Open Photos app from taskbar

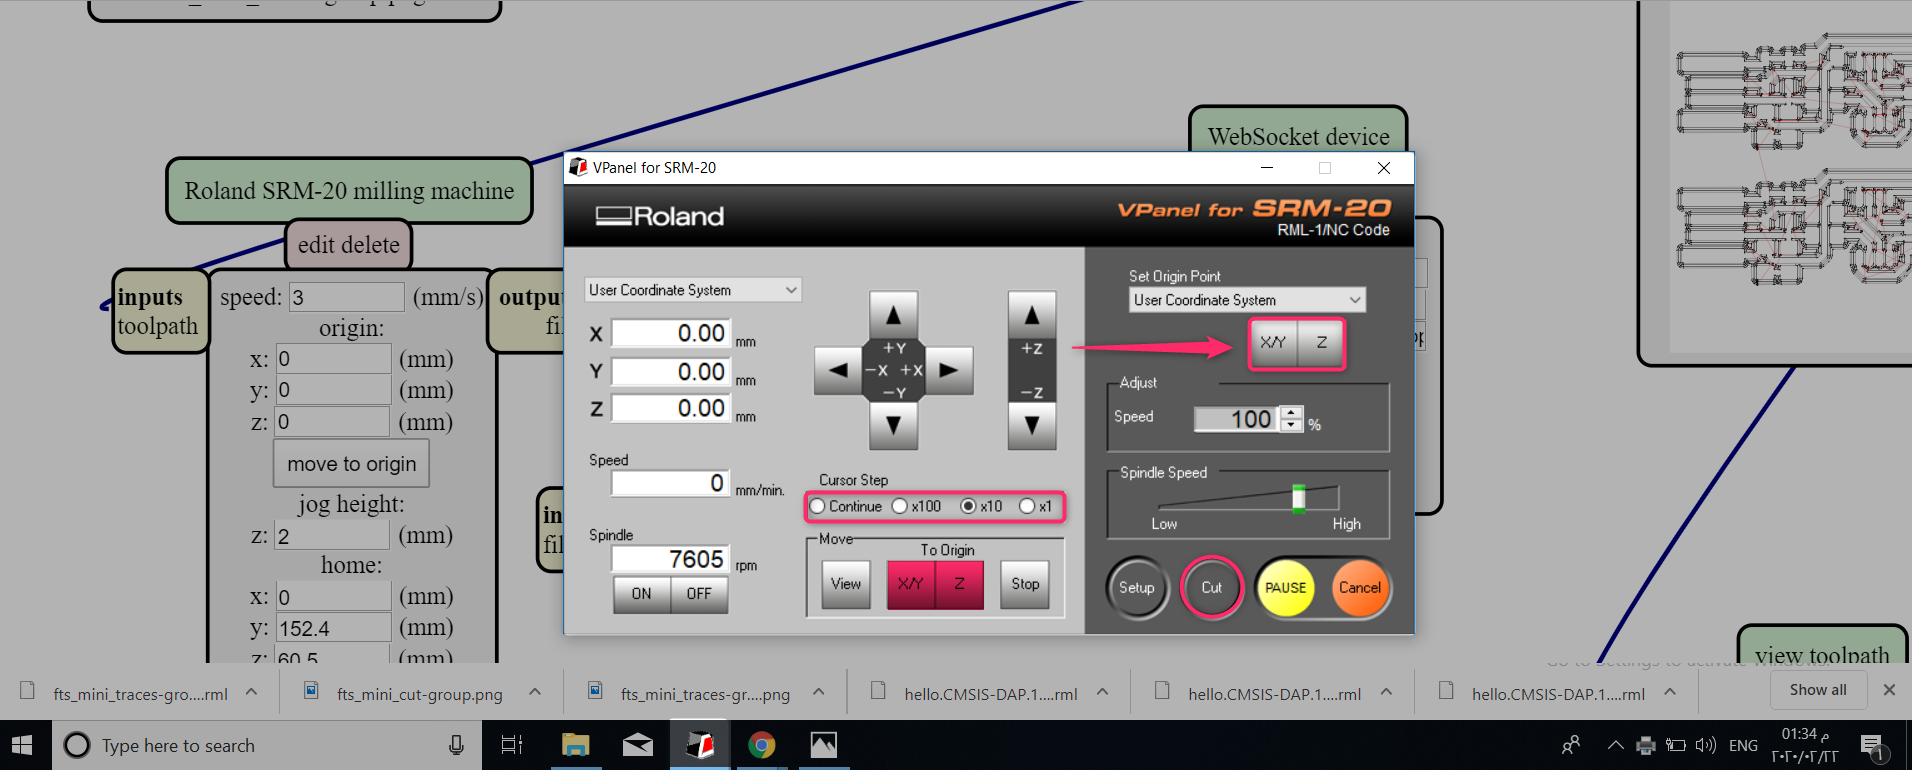click(x=823, y=745)
